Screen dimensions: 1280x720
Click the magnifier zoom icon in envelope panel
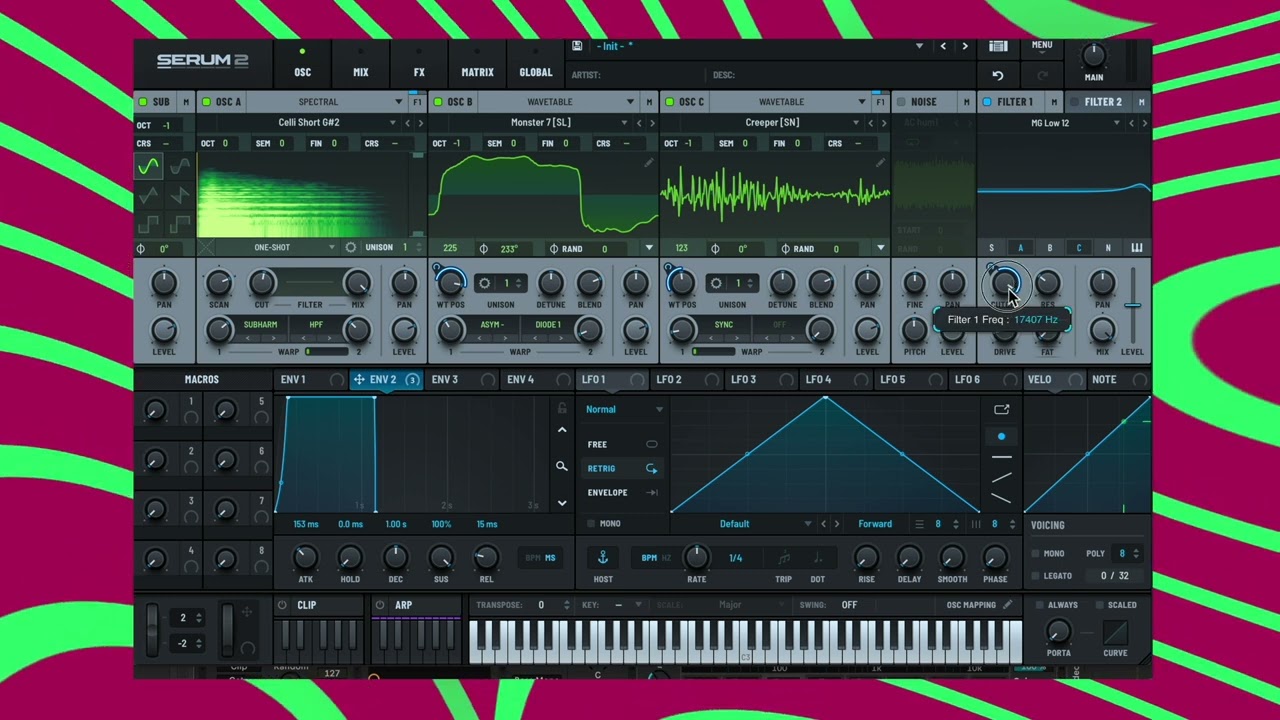(x=562, y=466)
